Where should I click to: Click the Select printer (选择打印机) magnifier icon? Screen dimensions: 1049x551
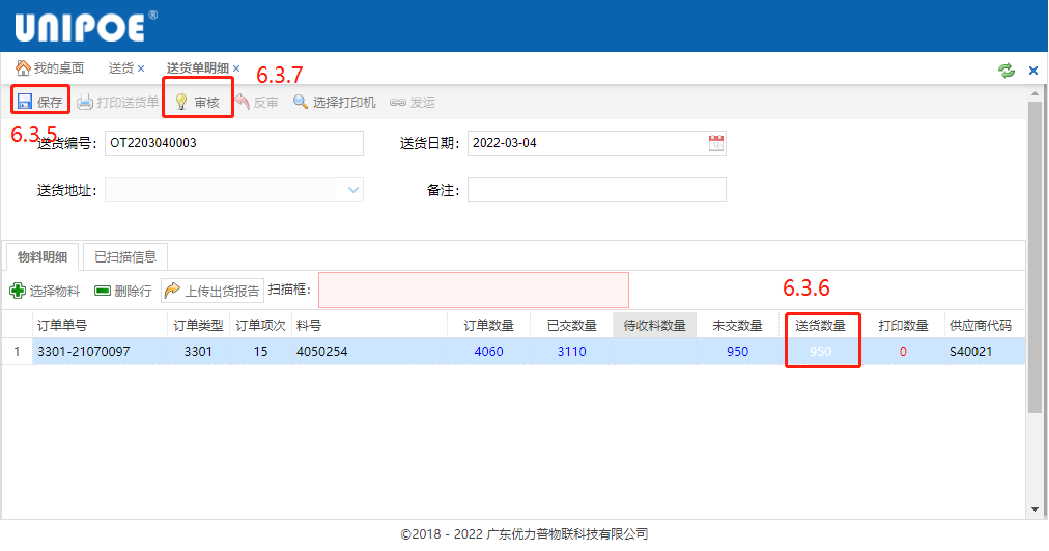300,102
